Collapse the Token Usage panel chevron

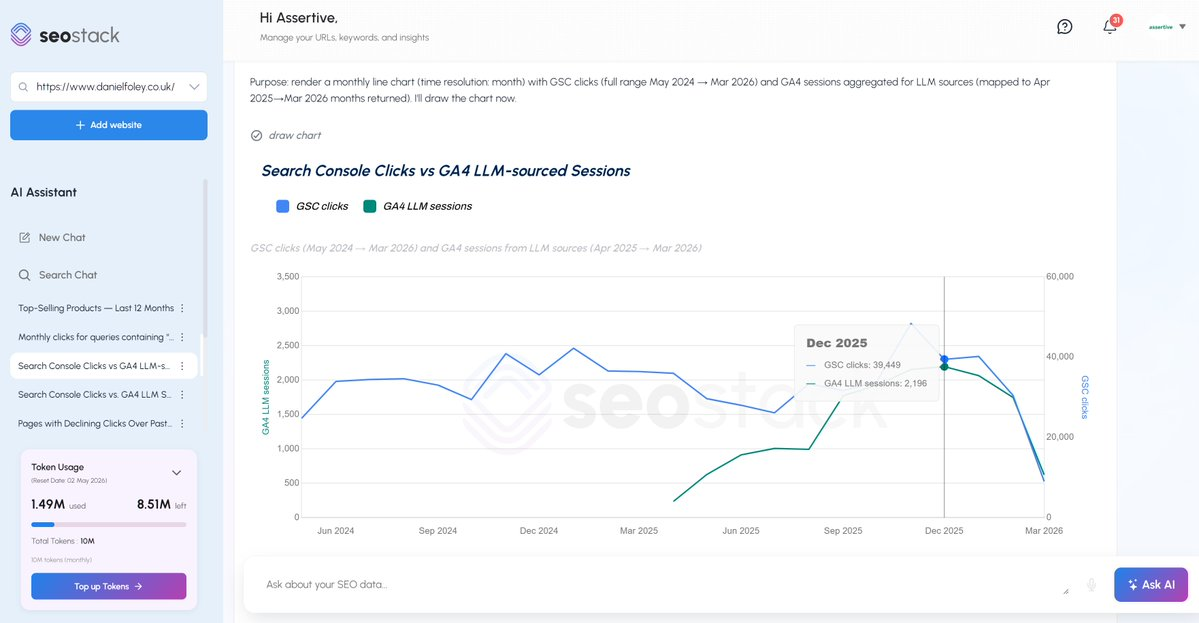[x=177, y=473]
